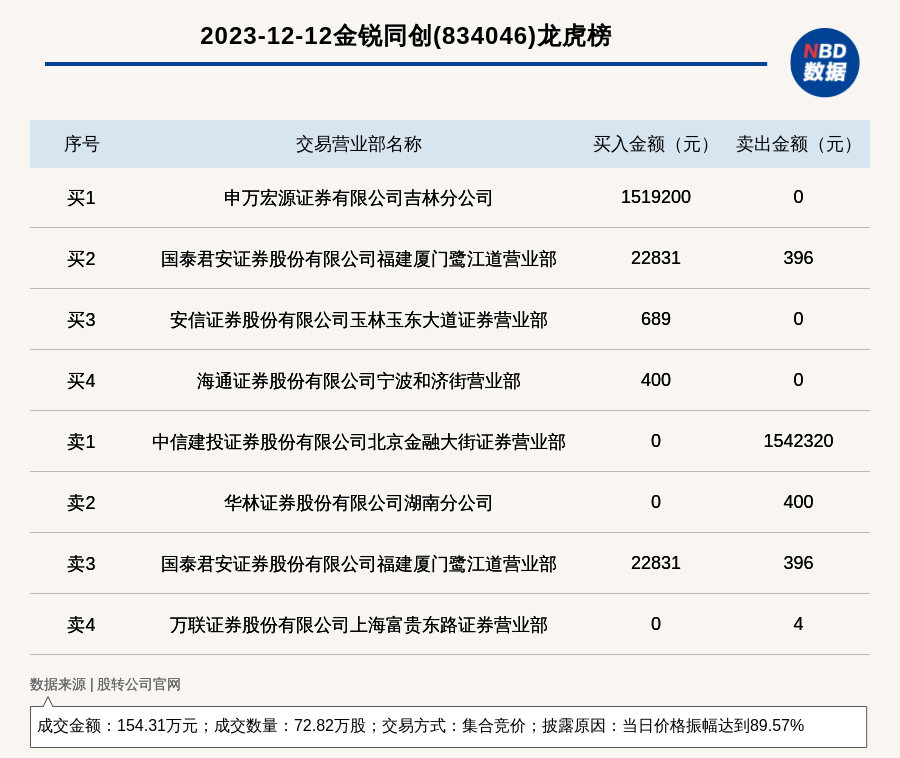
Task: Click the sell amount 0 in row 买3
Action: (798, 318)
